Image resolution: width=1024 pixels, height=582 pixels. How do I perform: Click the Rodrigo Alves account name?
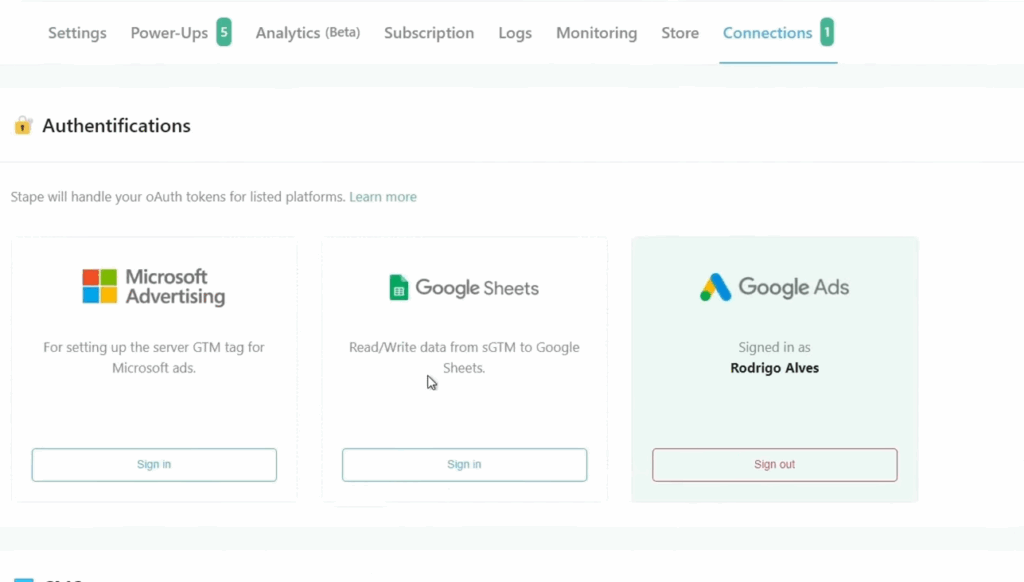tap(774, 368)
